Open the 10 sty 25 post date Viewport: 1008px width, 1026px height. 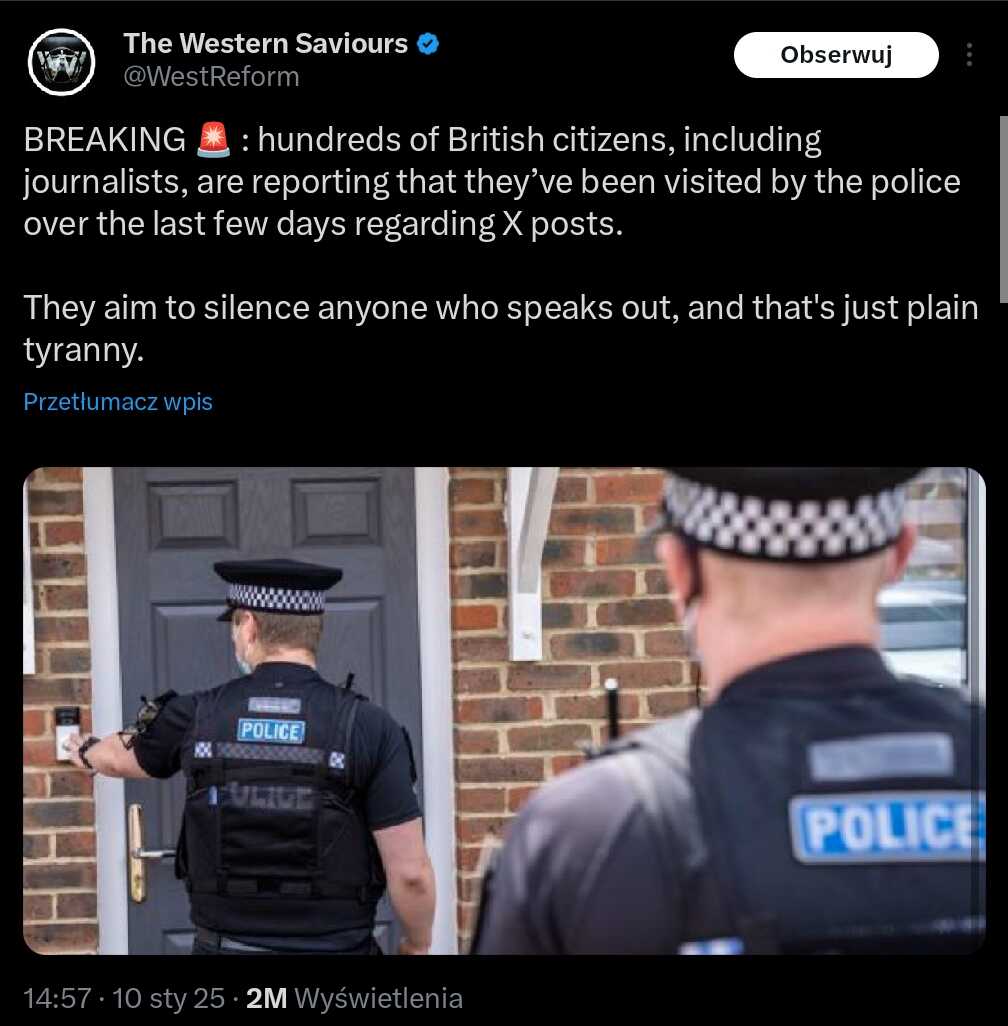tap(168, 999)
